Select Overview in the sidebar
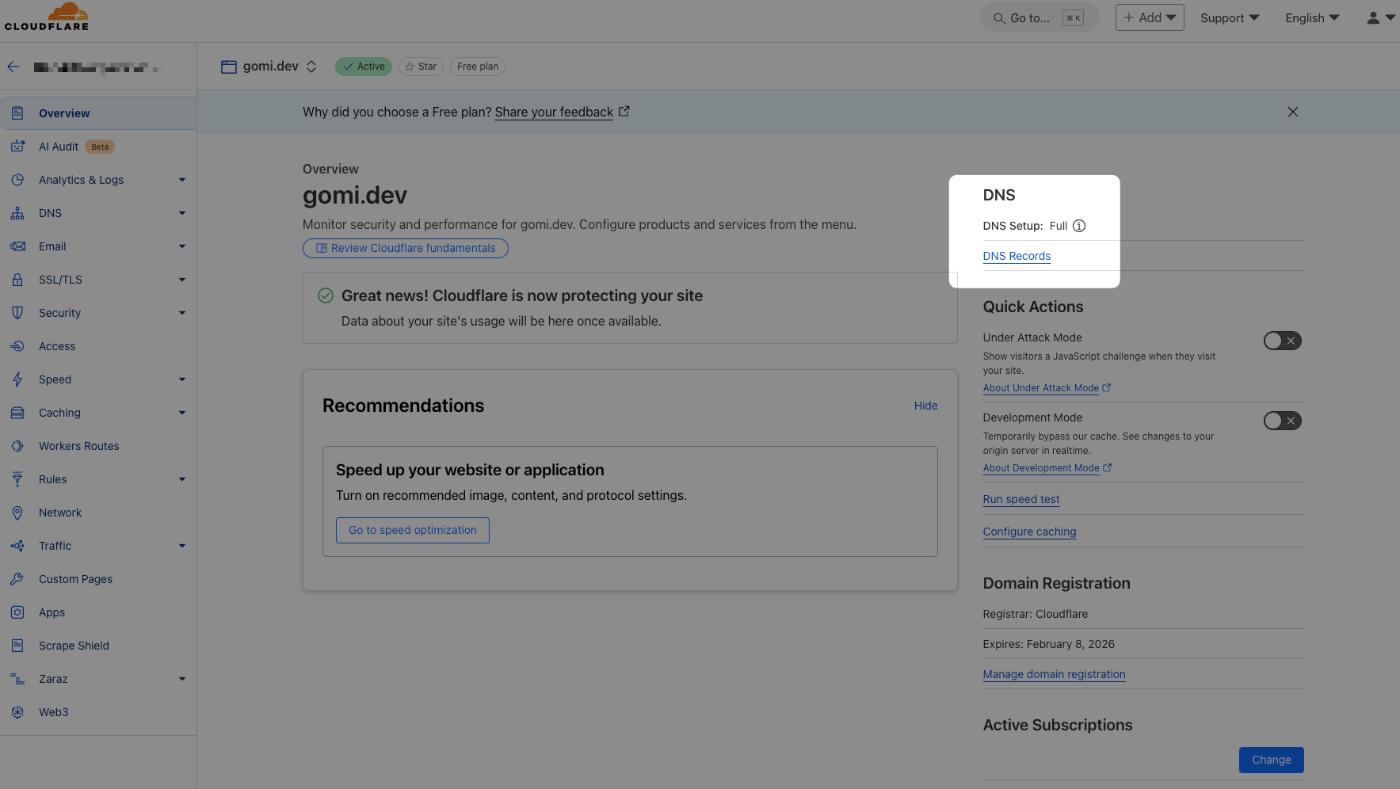1400x789 pixels. pyautogui.click(x=98, y=113)
